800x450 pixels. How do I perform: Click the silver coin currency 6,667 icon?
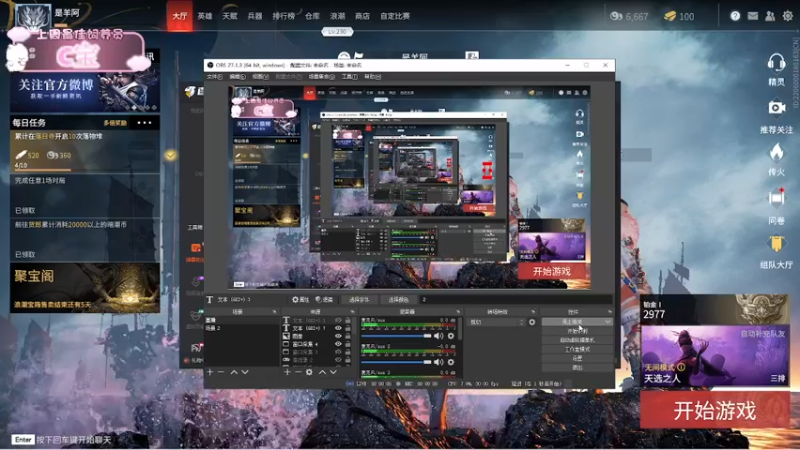pyautogui.click(x=616, y=16)
